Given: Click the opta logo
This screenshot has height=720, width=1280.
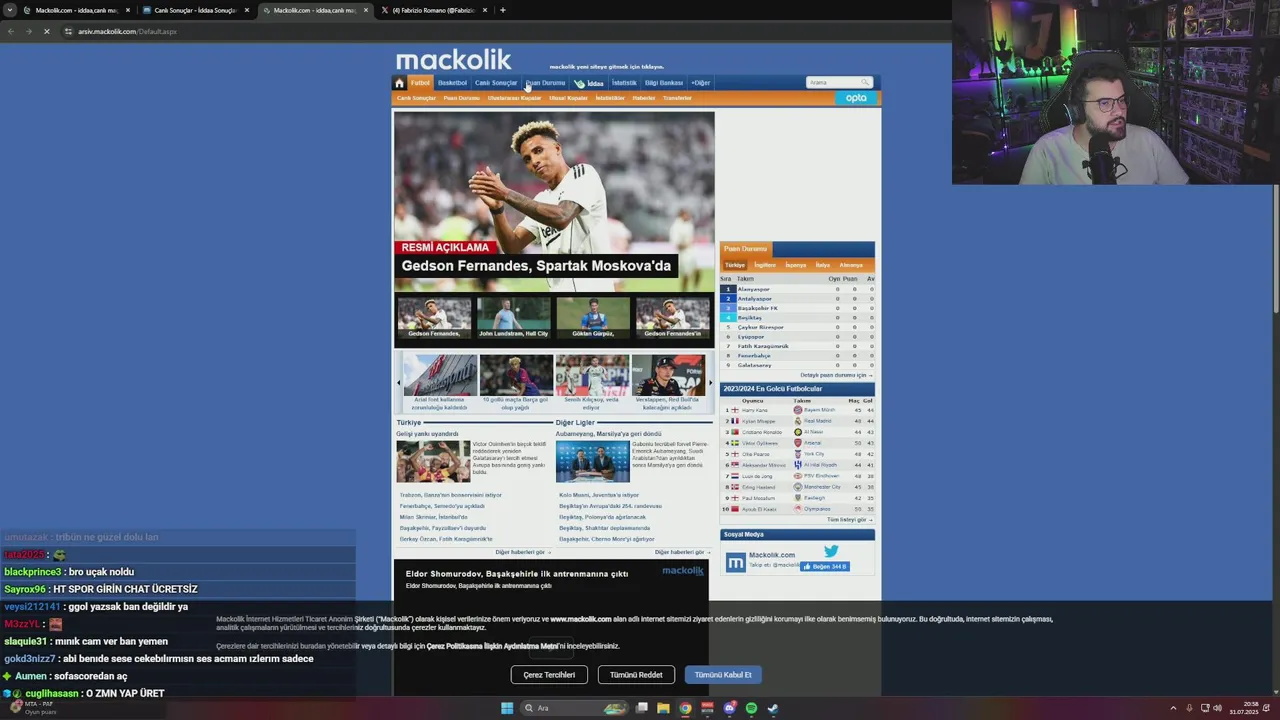Looking at the screenshot, I should tap(856, 98).
